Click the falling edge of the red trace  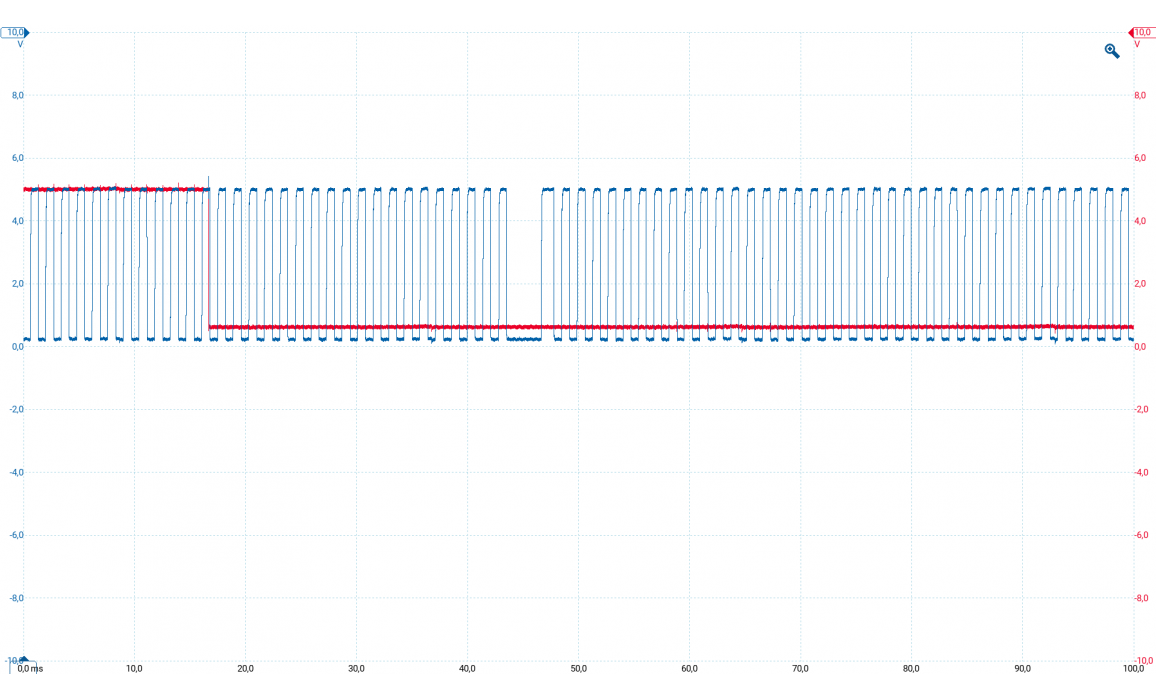point(208,258)
